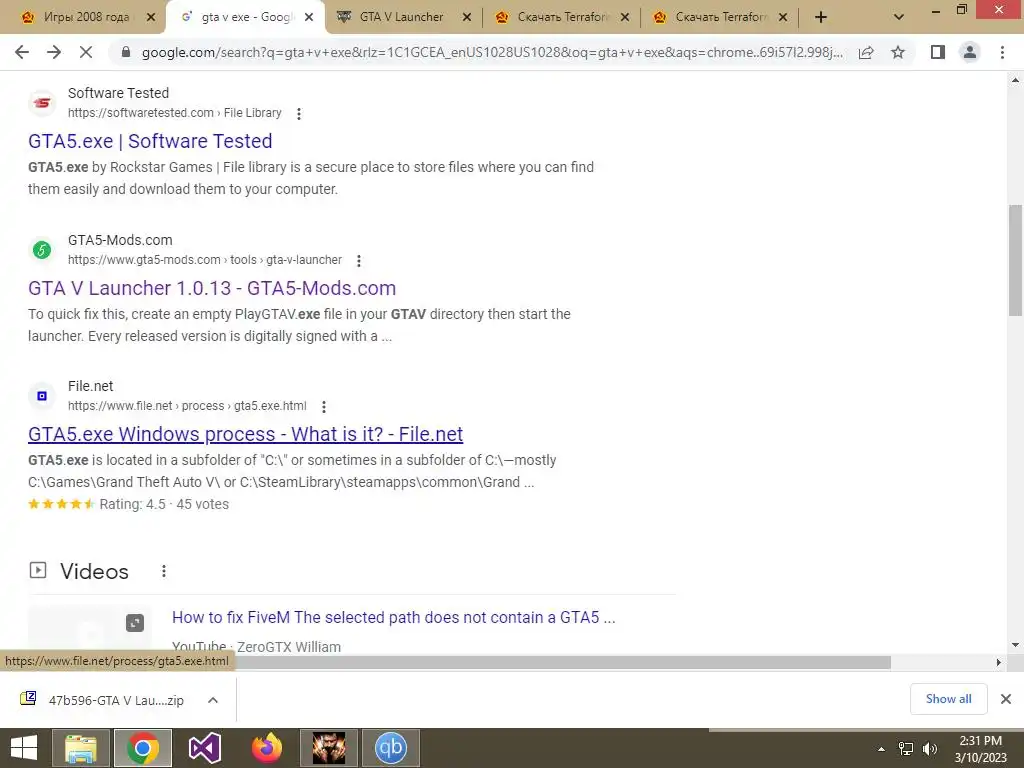Viewport: 1024px width, 768px height.
Task: Click the GTA5-Mods.com site favicon
Action: click(x=42, y=249)
